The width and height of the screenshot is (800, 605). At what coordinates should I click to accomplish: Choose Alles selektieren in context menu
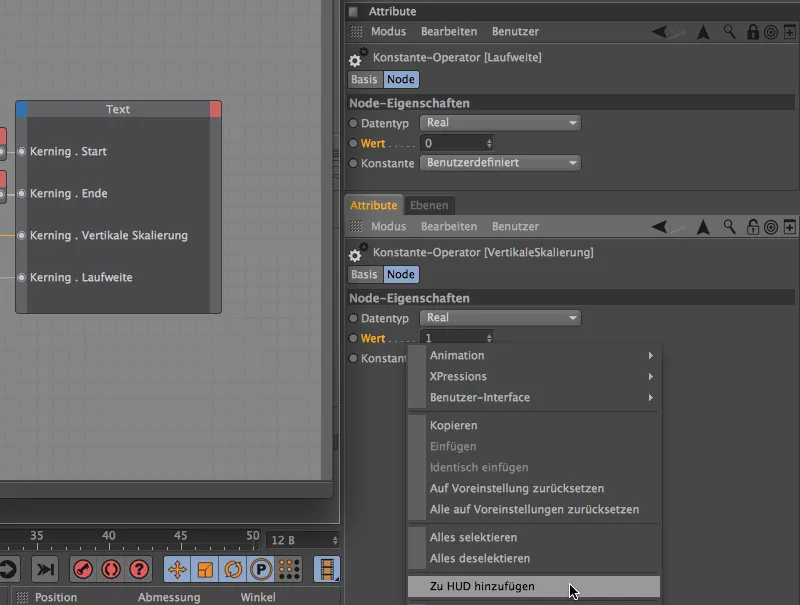click(x=534, y=537)
